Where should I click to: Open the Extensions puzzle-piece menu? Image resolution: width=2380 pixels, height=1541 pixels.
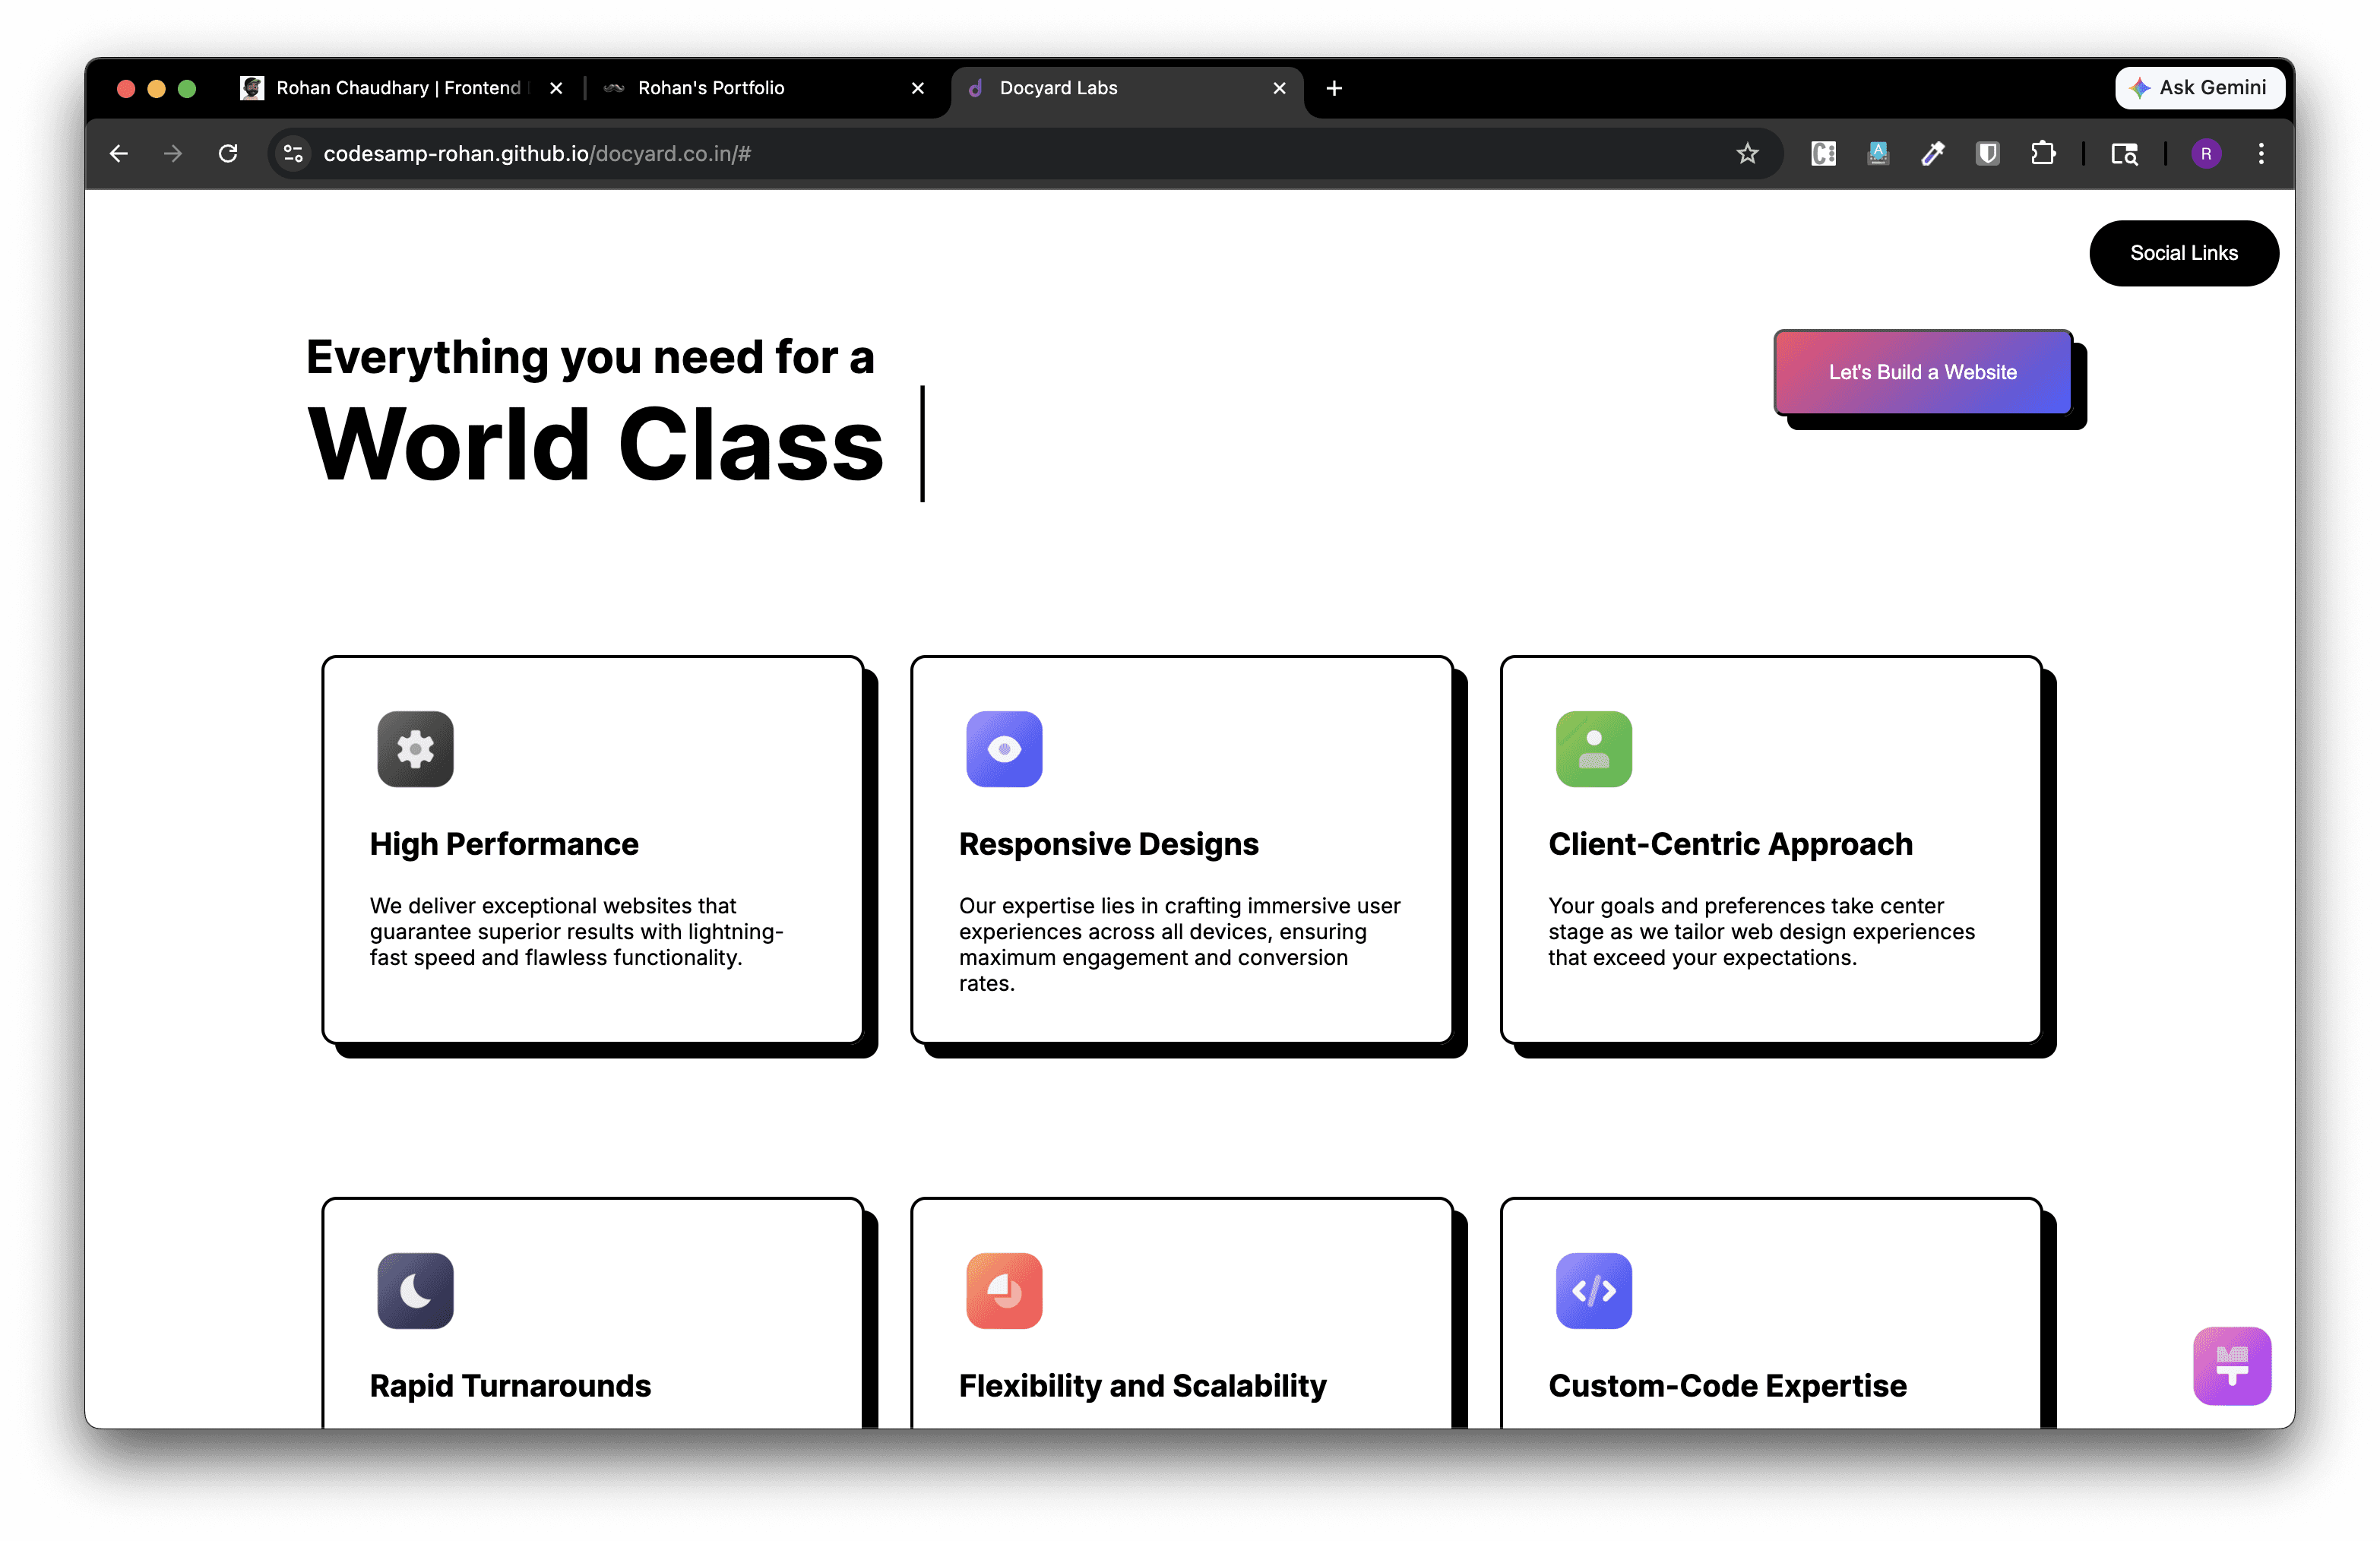coord(2043,153)
